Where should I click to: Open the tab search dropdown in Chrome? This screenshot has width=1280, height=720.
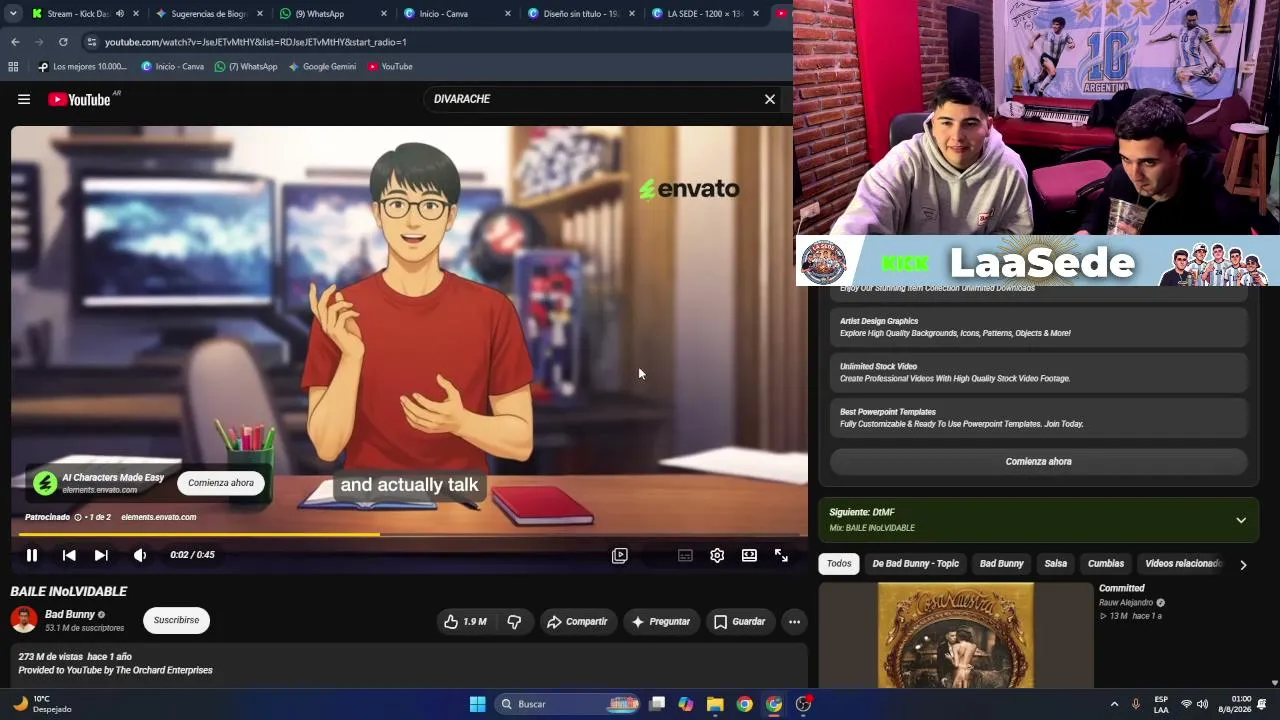[x=13, y=13]
